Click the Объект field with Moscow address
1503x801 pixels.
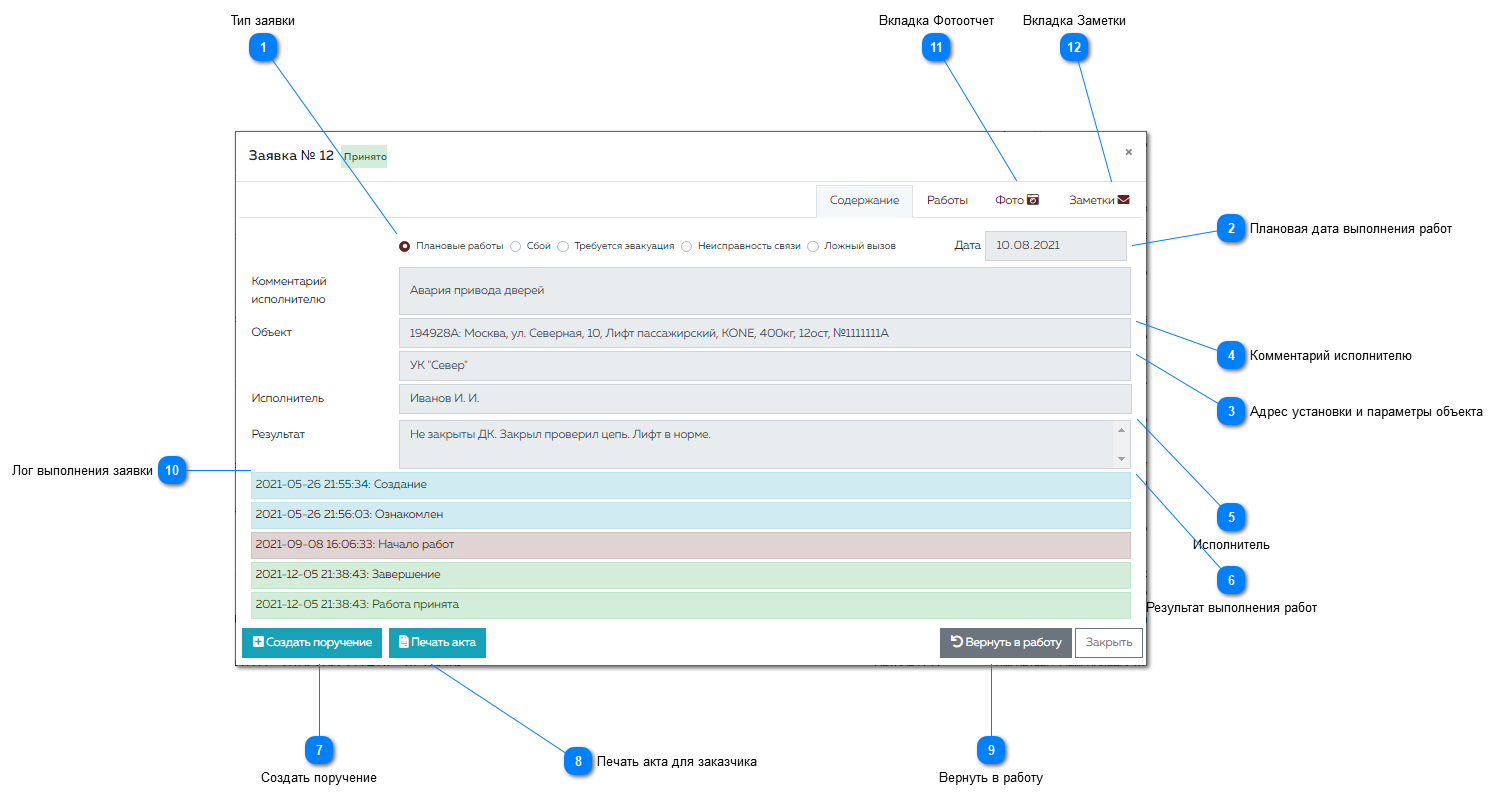(765, 333)
